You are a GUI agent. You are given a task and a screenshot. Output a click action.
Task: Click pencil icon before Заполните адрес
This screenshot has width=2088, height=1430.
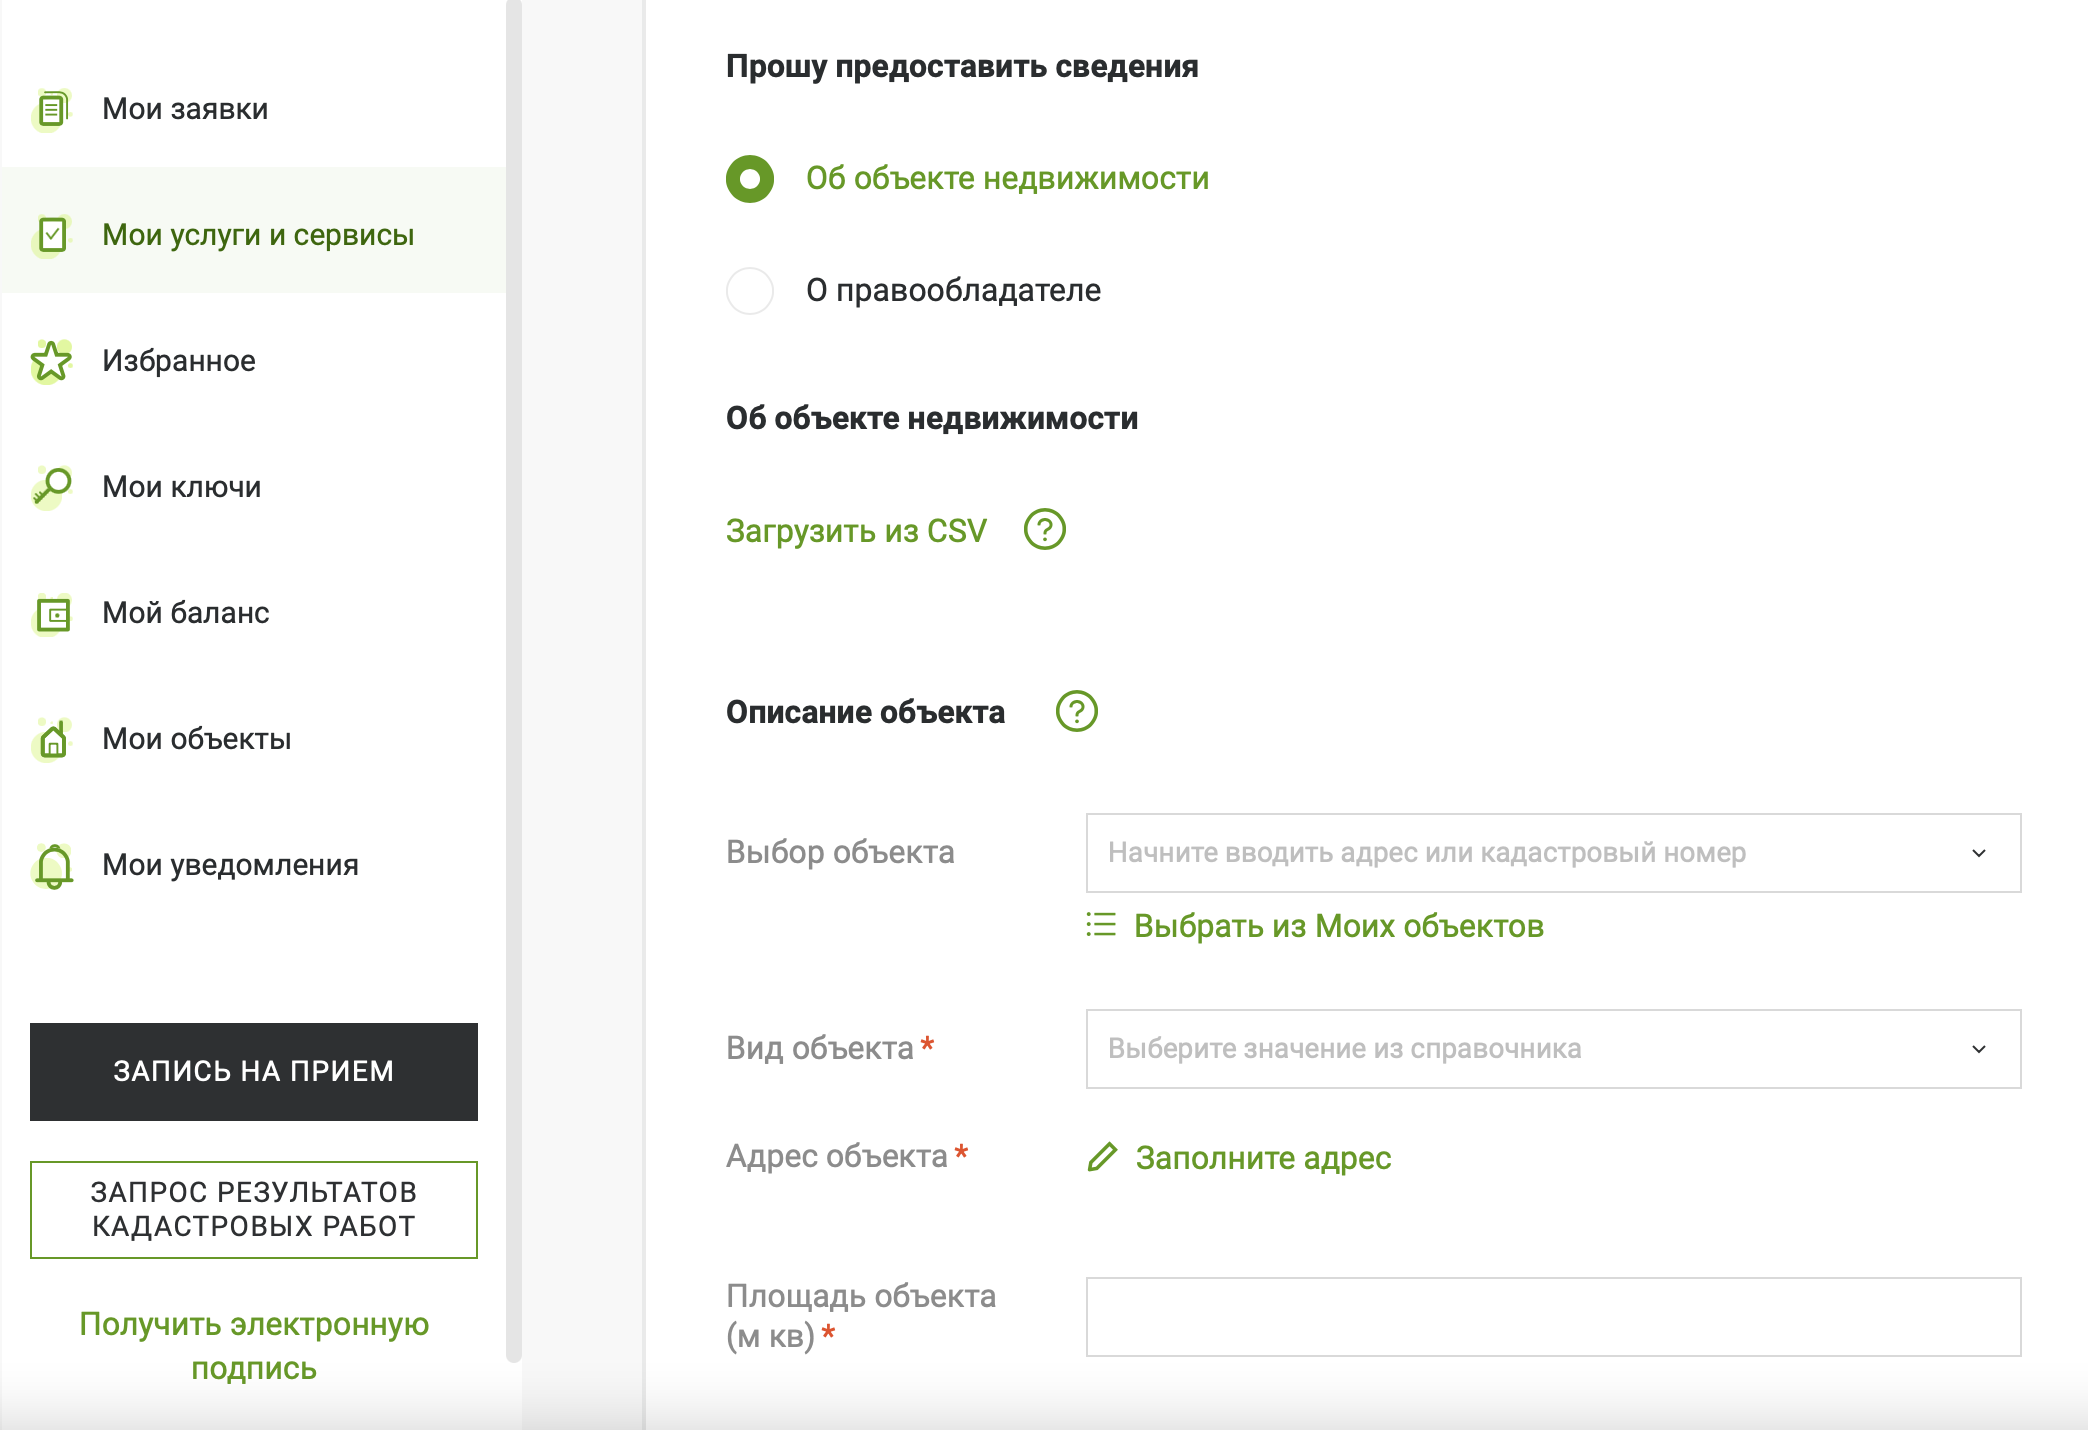(x=1102, y=1157)
